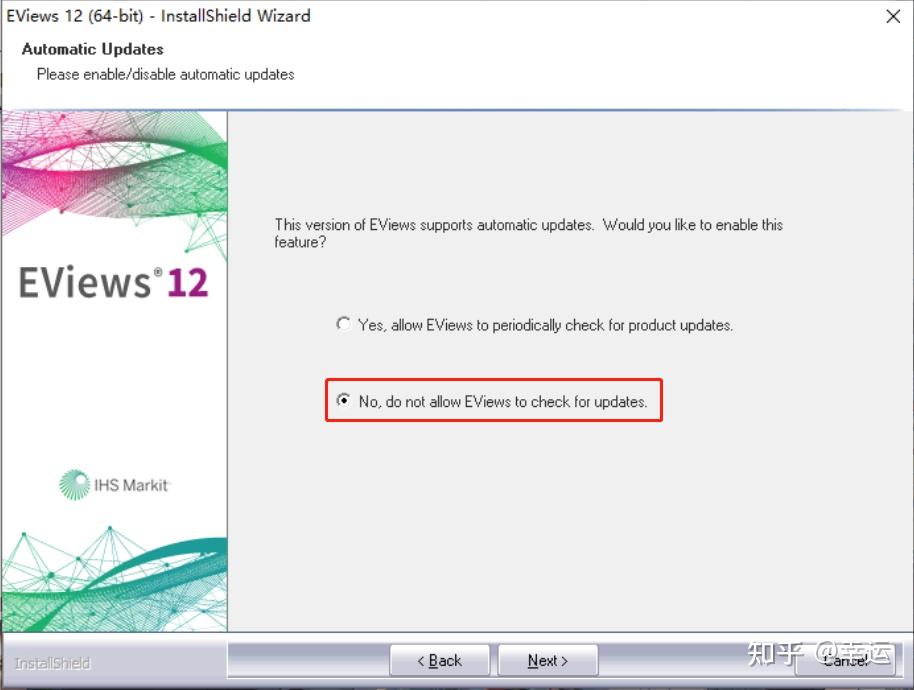Click the IHS Markit green sunburst icon

pyautogui.click(x=74, y=484)
